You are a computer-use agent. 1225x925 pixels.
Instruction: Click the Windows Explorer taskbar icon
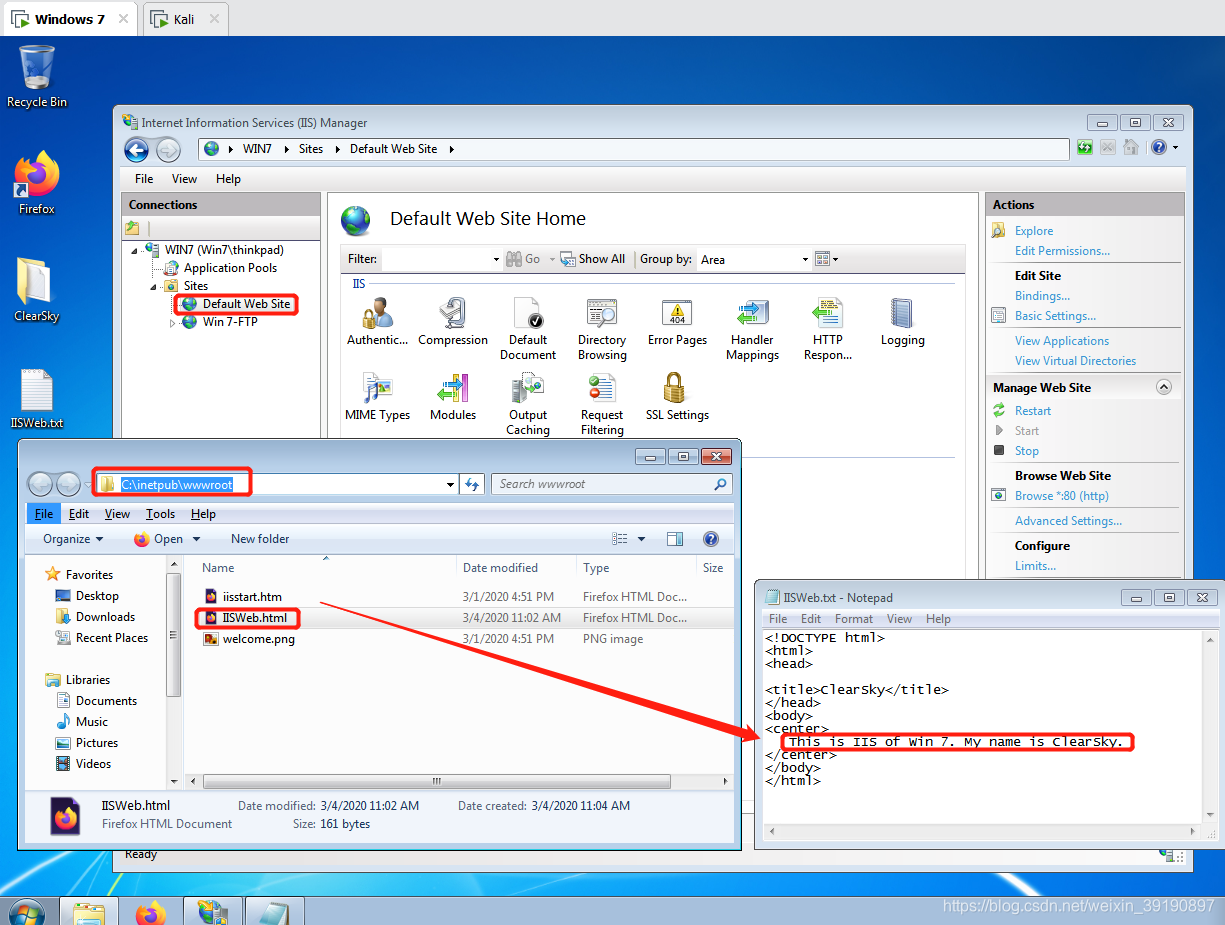coord(89,911)
